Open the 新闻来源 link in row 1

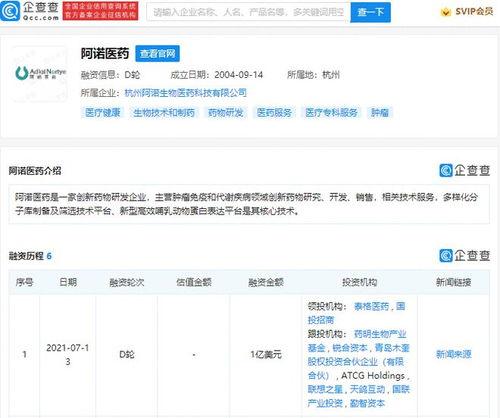[x=454, y=354]
